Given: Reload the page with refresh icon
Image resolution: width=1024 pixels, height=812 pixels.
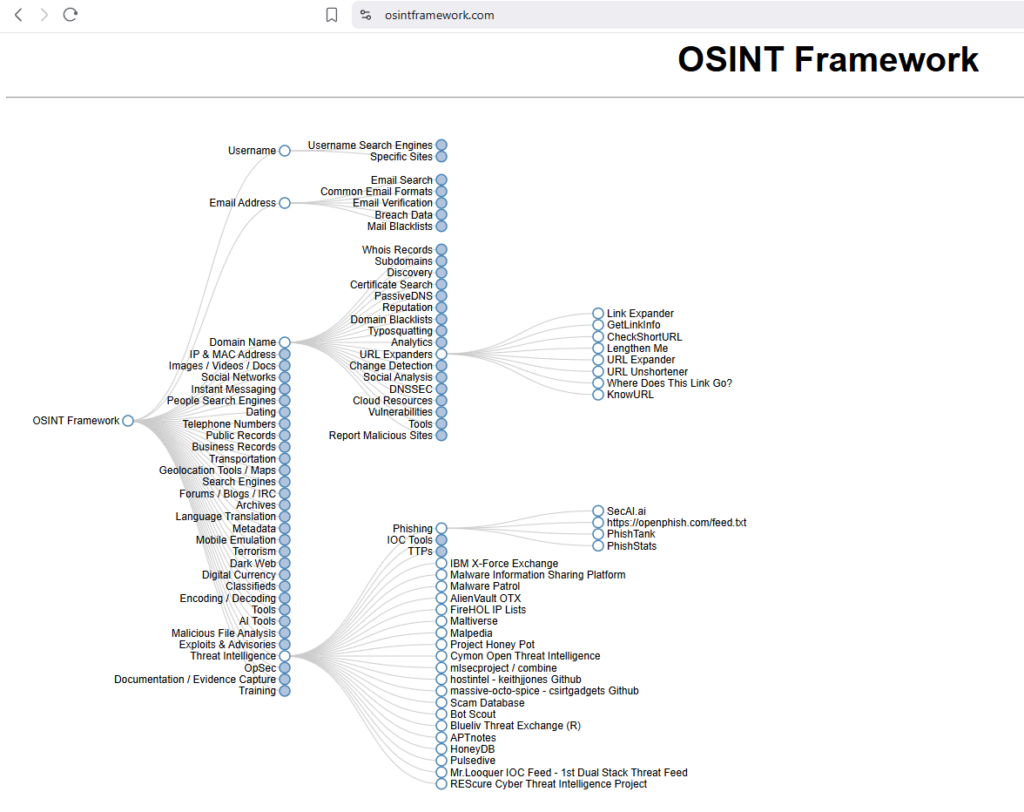Looking at the screenshot, I should 70,15.
